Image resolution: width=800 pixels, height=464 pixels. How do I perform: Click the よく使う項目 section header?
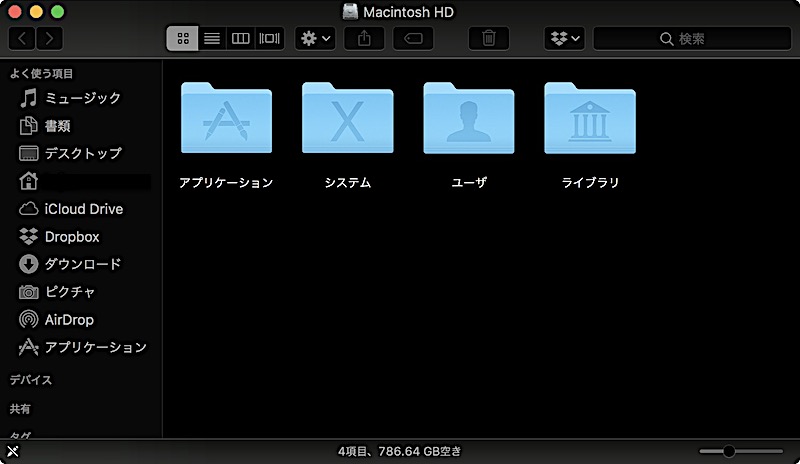coord(41,74)
